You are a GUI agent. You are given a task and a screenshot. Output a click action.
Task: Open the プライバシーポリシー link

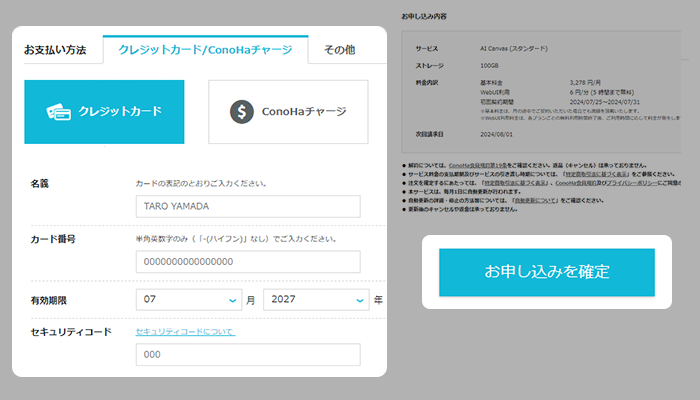tap(632, 183)
